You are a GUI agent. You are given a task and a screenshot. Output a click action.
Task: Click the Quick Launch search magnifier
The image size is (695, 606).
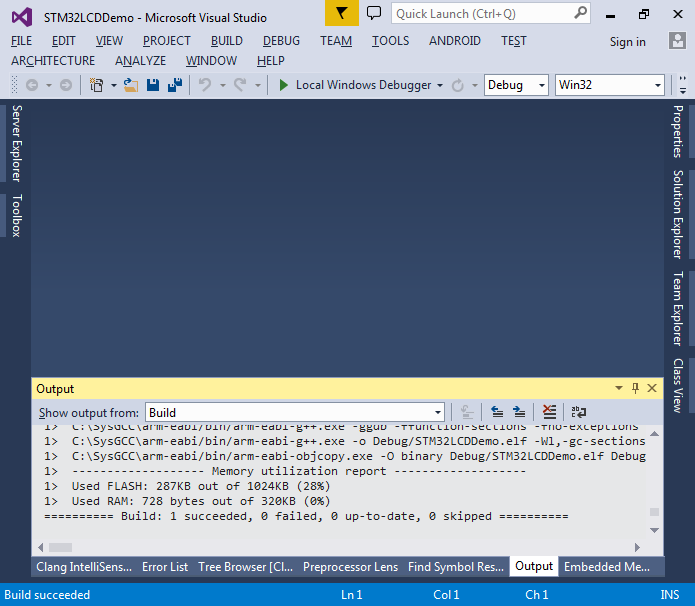point(580,13)
